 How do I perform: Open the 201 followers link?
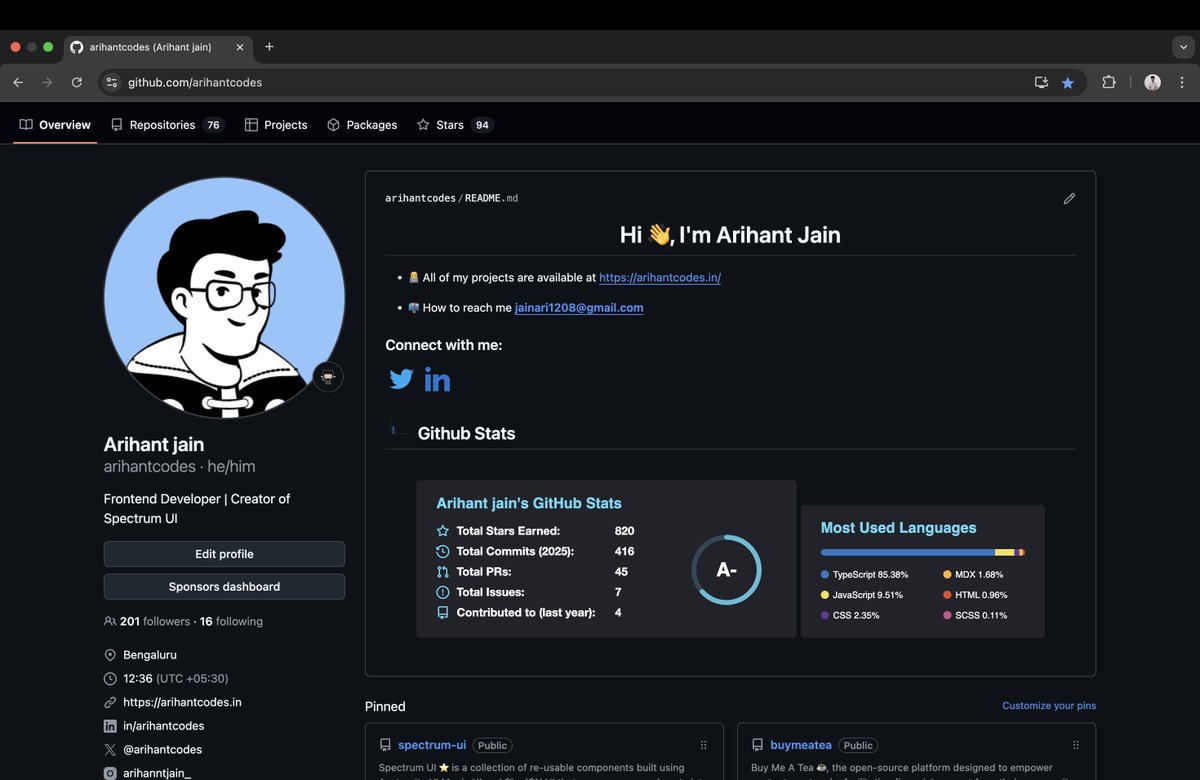tap(155, 622)
